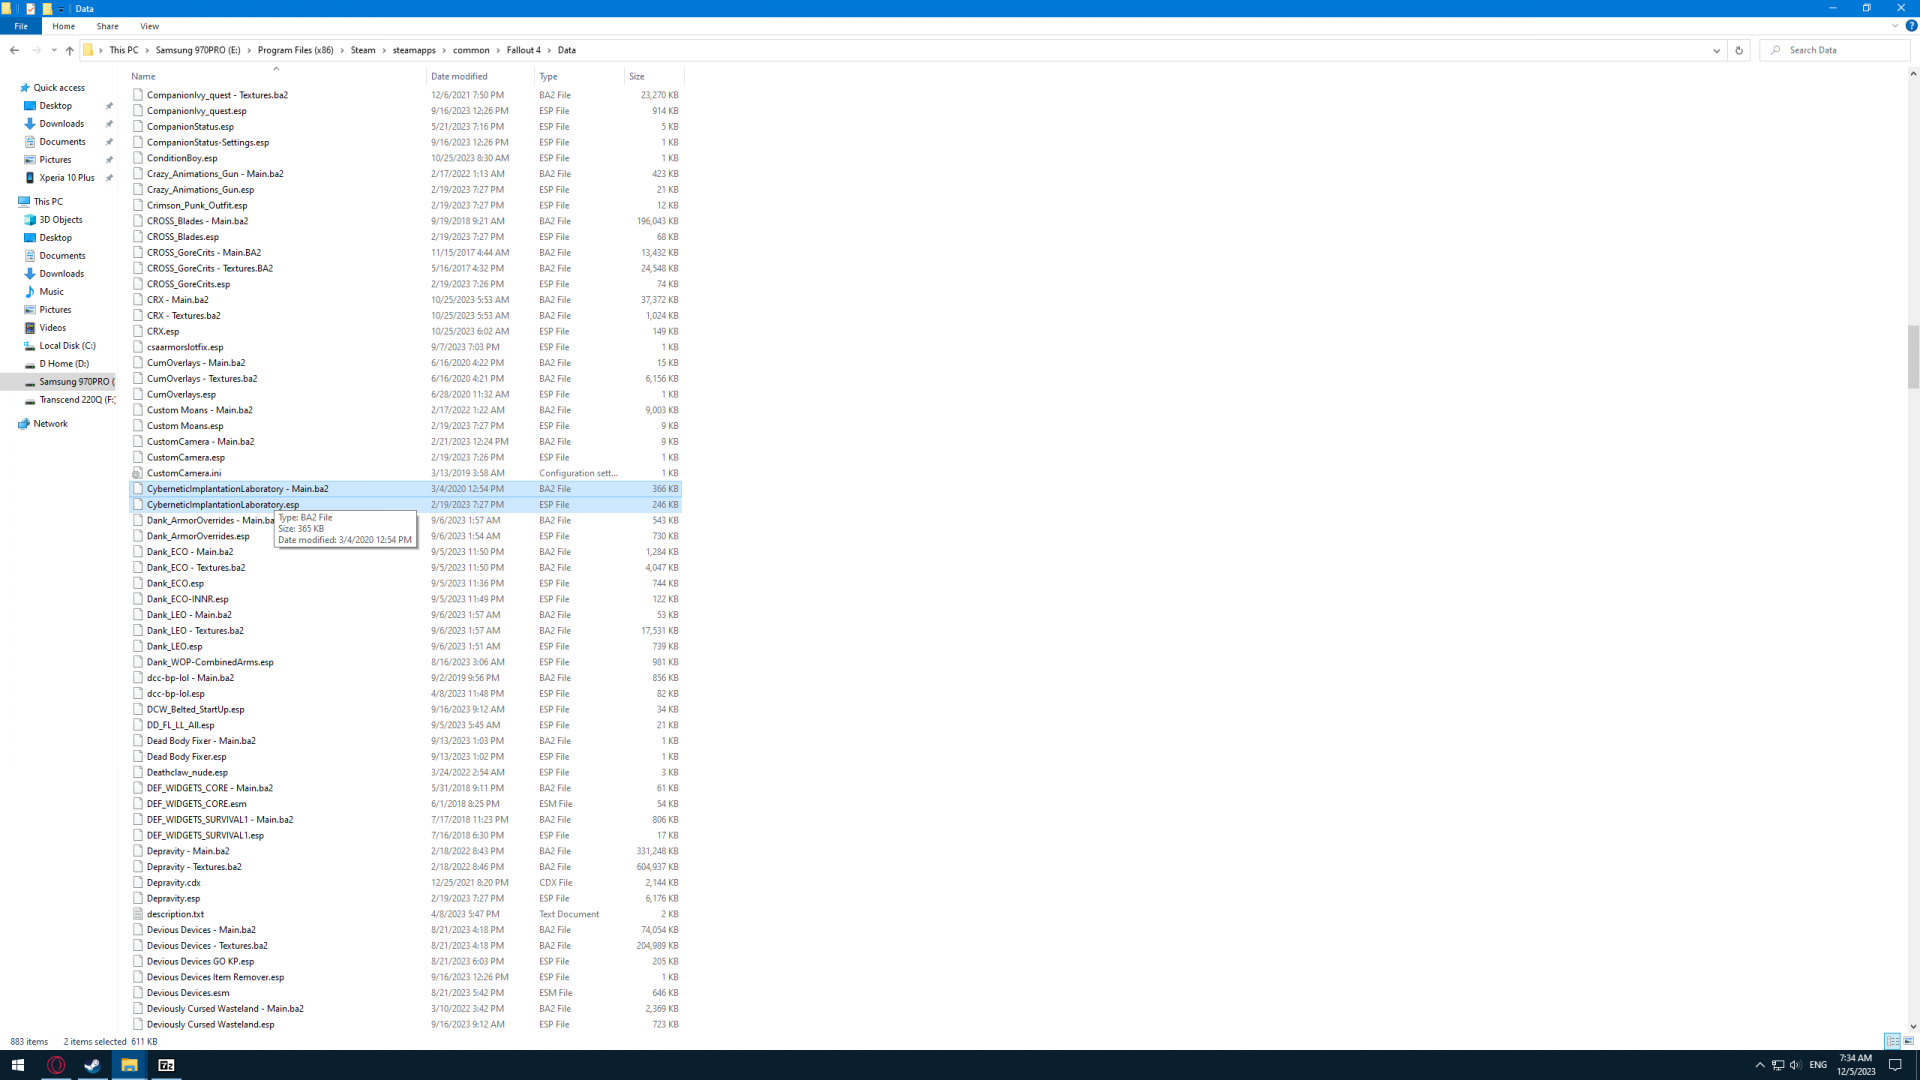The image size is (1920, 1080).
Task: Click the Properties quick access toolbar icon
Action: pyautogui.click(x=30, y=8)
